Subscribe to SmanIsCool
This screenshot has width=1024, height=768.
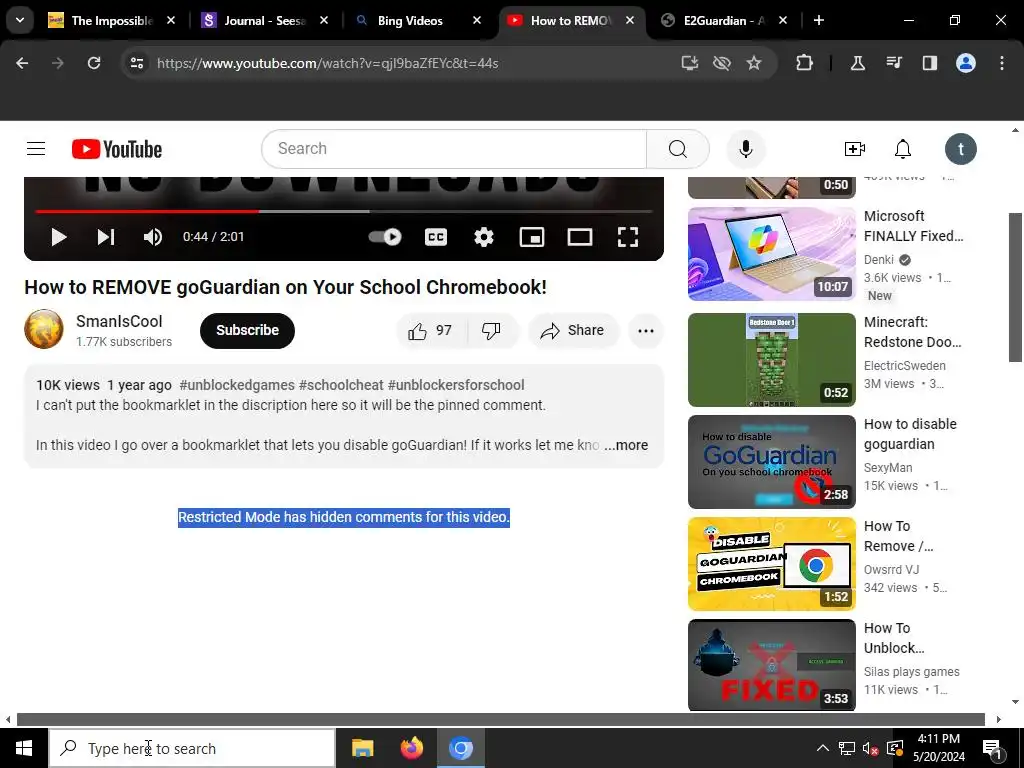[248, 330]
